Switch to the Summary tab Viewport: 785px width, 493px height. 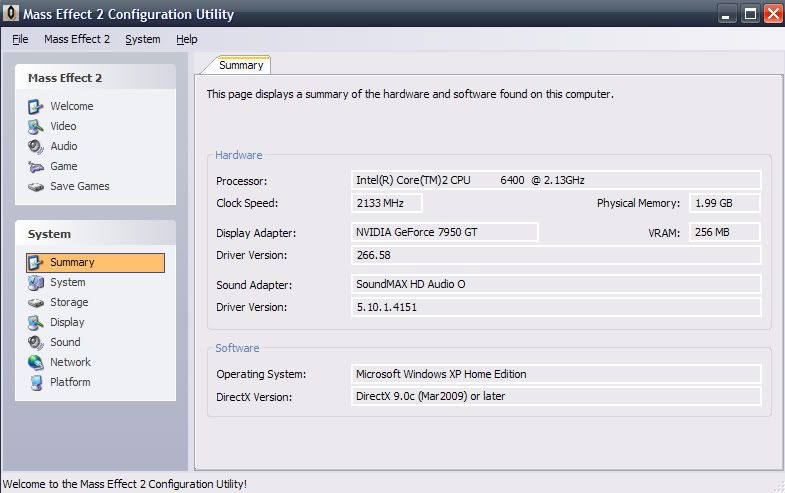pos(241,65)
